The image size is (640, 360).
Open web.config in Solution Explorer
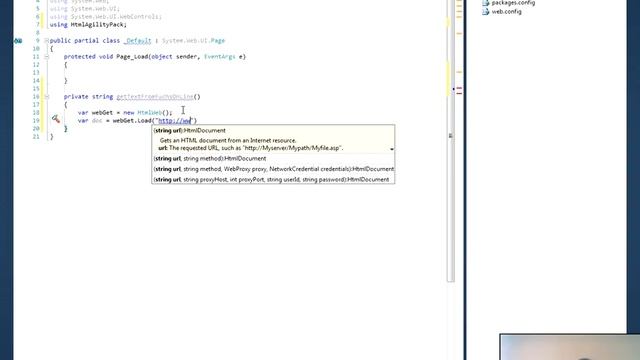click(506, 12)
